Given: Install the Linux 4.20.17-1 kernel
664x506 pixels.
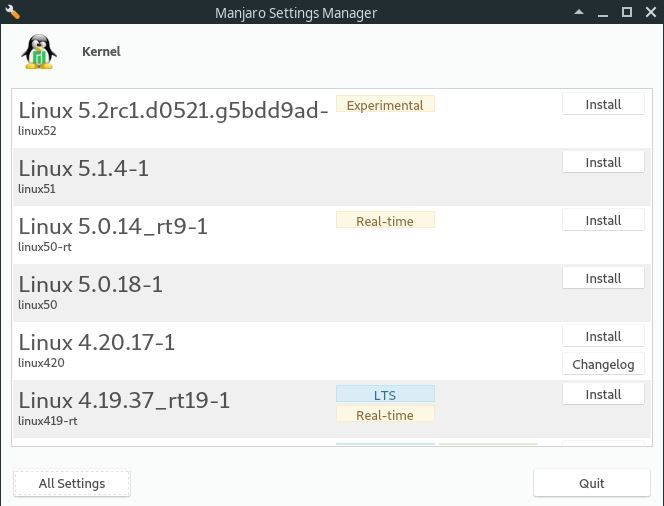Looking at the screenshot, I should pos(603,336).
